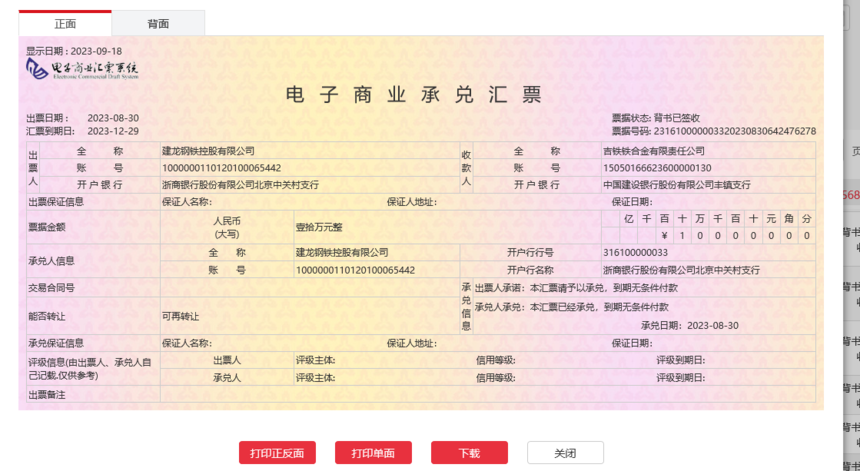Screen dimensions: 860x471
Task: Click acceptor account in 承兑人信息 row
Action: (355, 270)
